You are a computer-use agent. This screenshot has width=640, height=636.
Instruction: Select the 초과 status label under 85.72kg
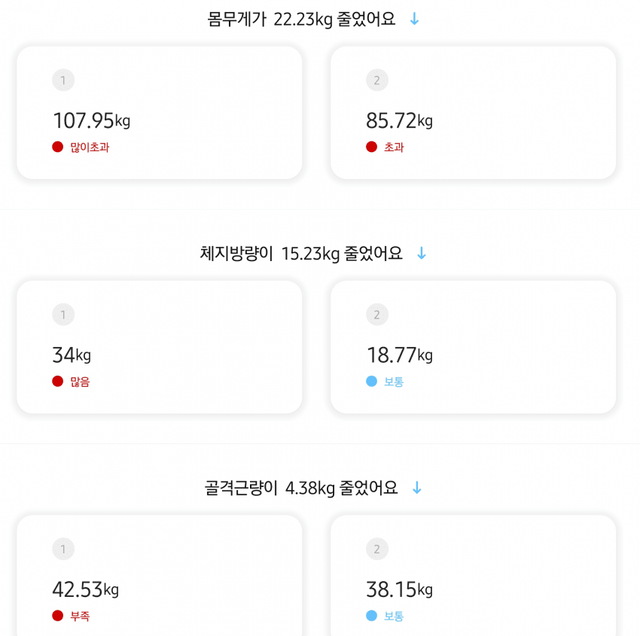tap(394, 147)
